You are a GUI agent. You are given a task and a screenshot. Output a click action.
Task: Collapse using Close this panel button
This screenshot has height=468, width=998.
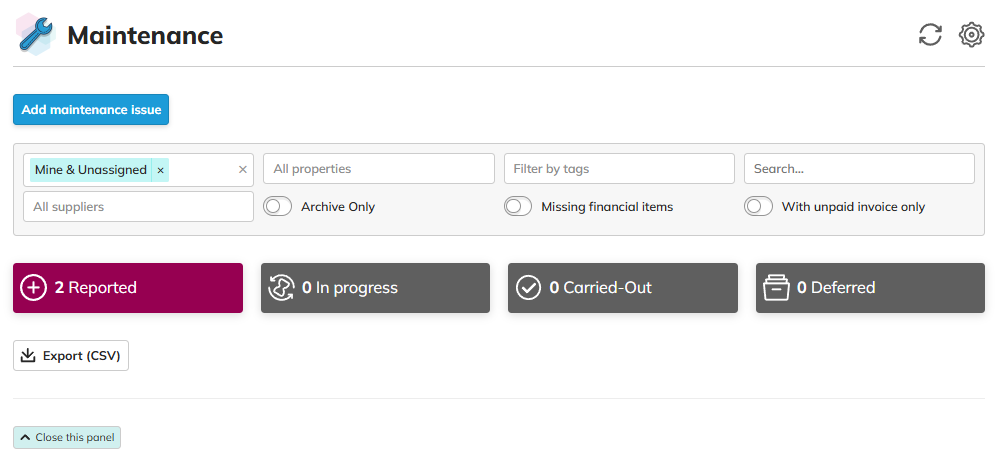(67, 438)
